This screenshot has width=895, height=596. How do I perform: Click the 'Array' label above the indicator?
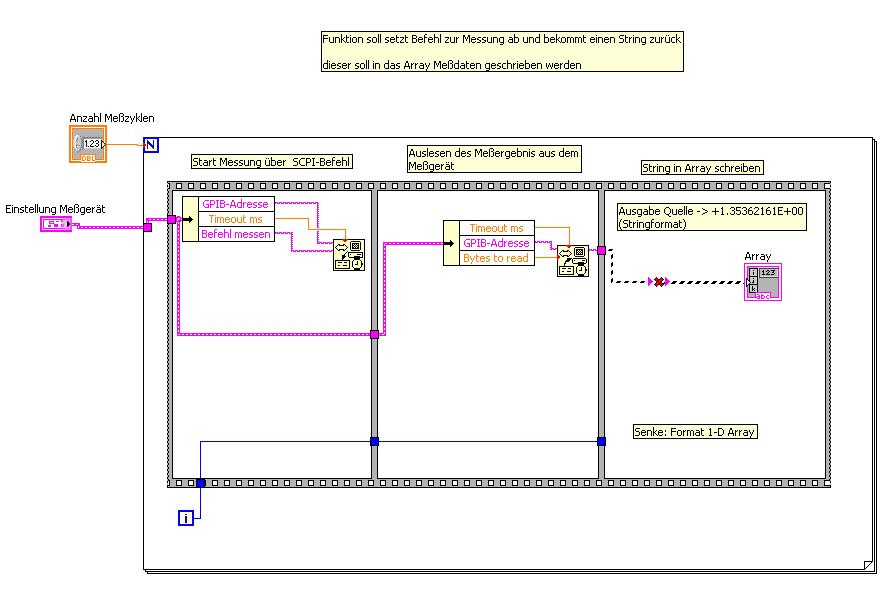(x=758, y=256)
